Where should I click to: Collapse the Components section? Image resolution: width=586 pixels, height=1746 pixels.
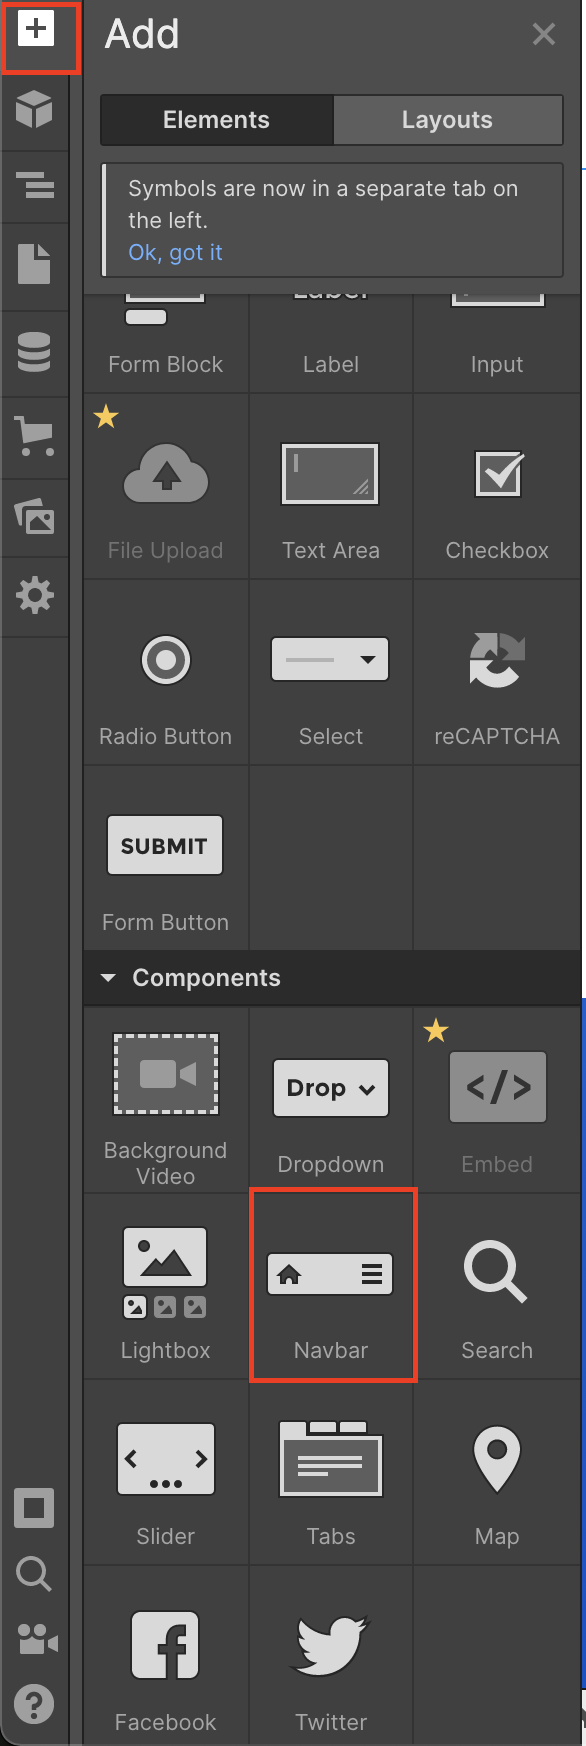(x=108, y=978)
